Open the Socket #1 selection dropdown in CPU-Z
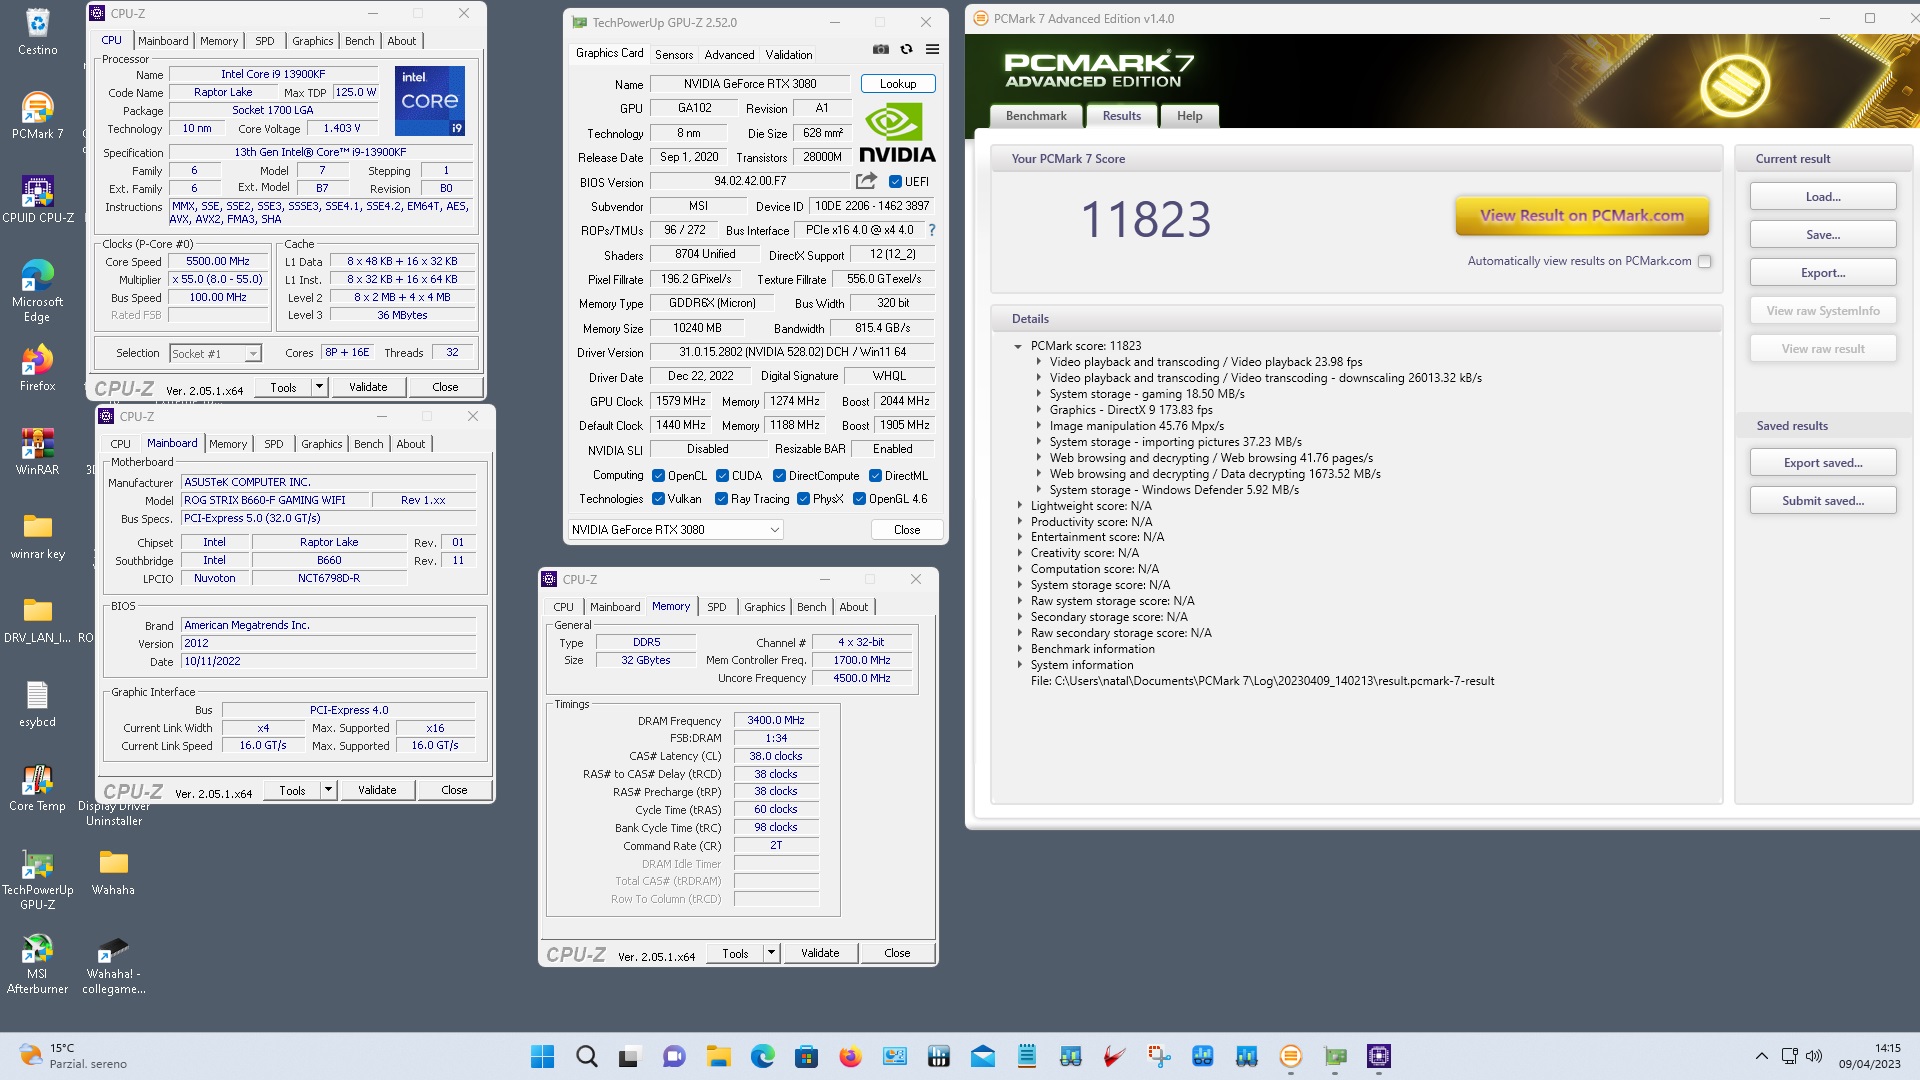 point(215,353)
